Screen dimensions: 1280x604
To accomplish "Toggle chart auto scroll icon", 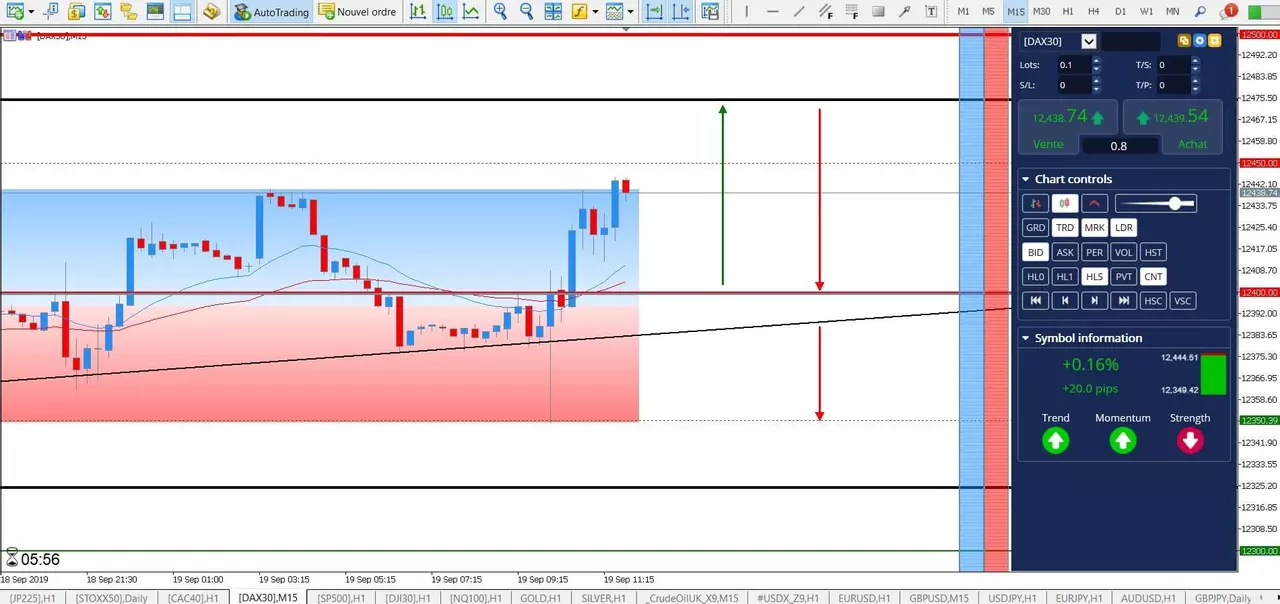I will tap(653, 12).
